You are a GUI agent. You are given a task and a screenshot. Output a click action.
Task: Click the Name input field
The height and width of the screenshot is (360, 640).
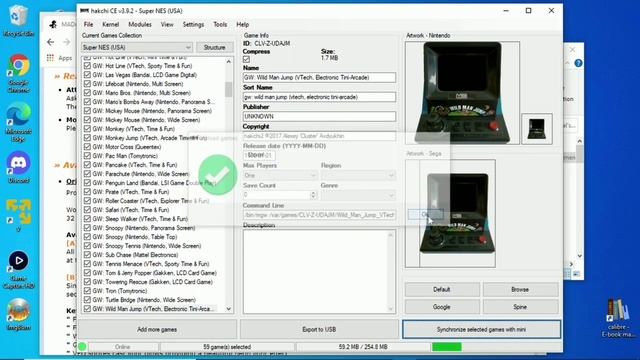(x=319, y=78)
